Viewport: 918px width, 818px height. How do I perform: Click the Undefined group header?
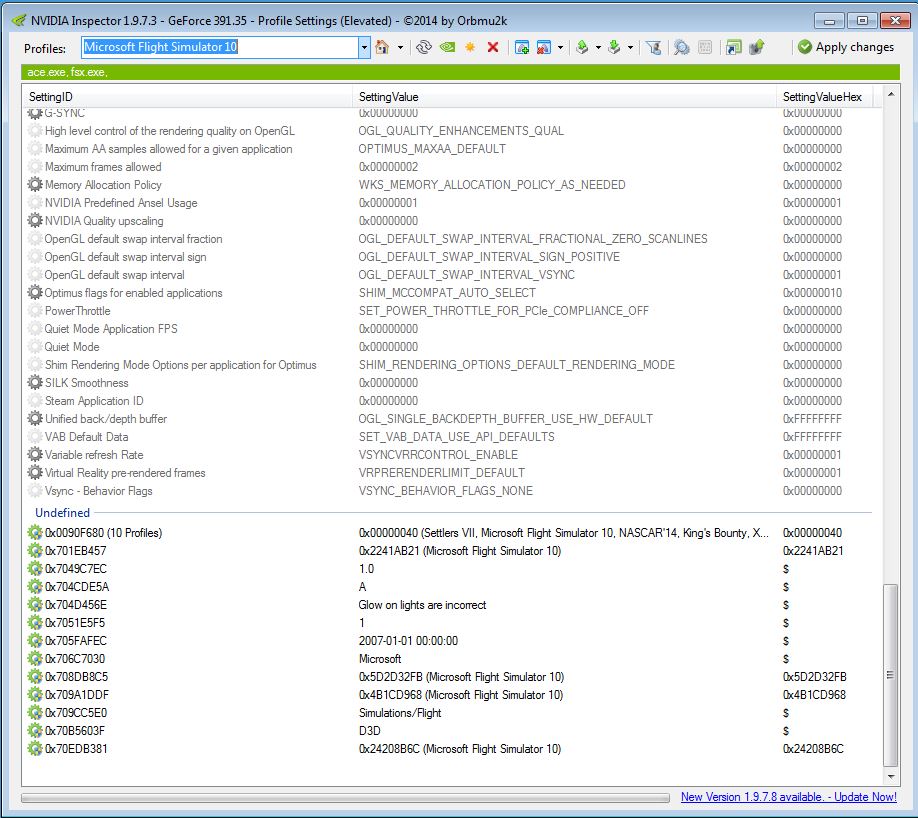62,513
